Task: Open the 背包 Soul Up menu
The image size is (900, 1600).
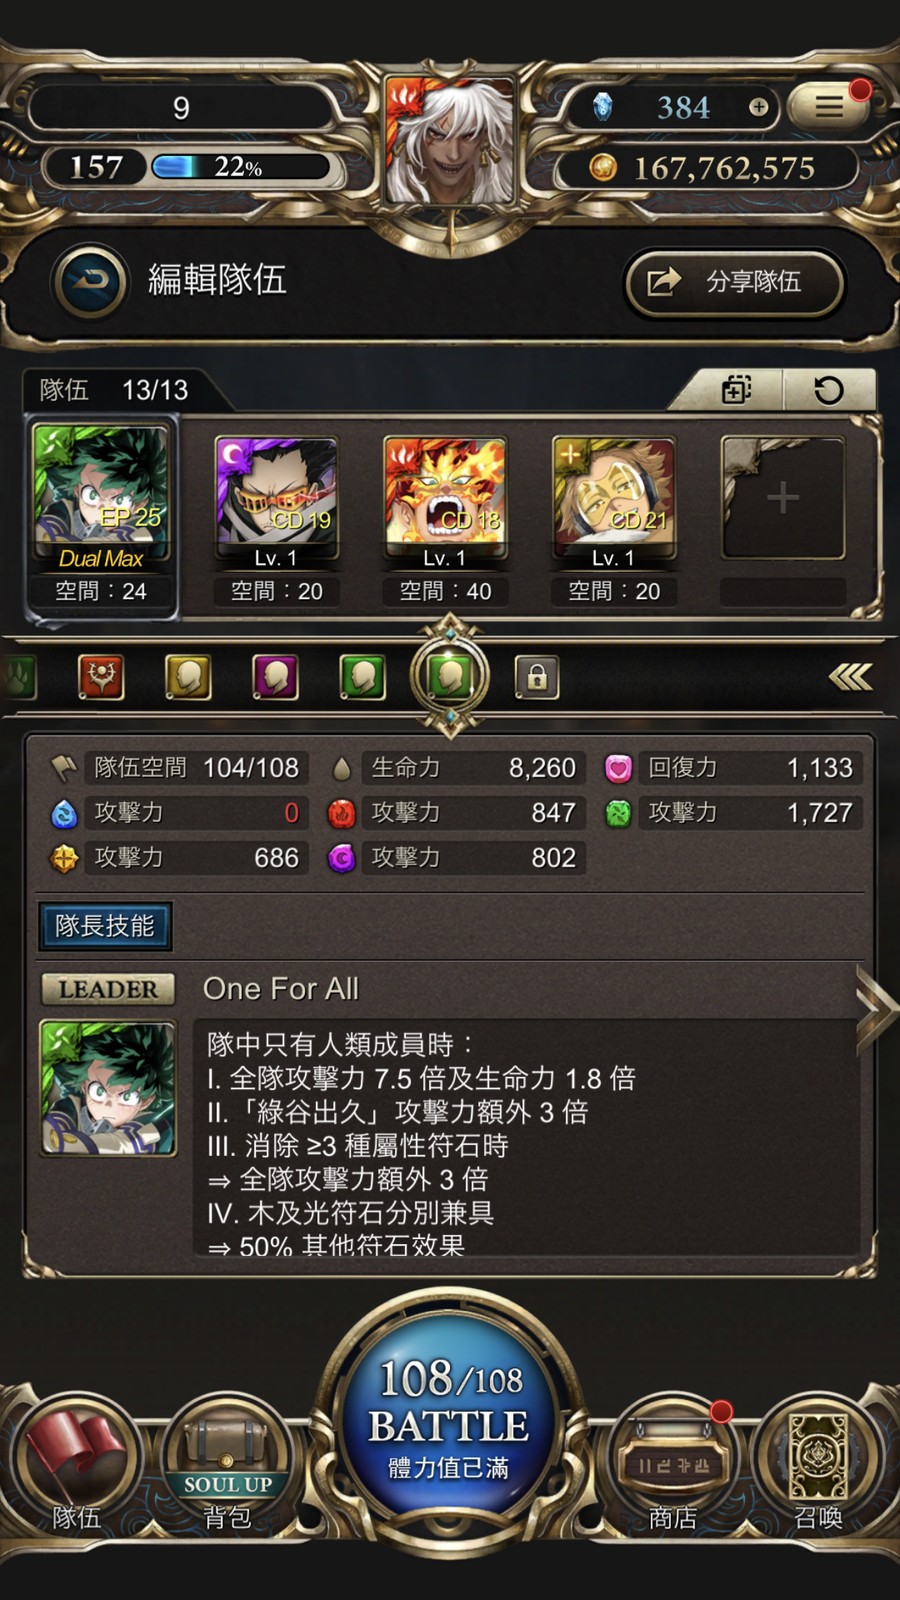Action: tap(228, 1468)
